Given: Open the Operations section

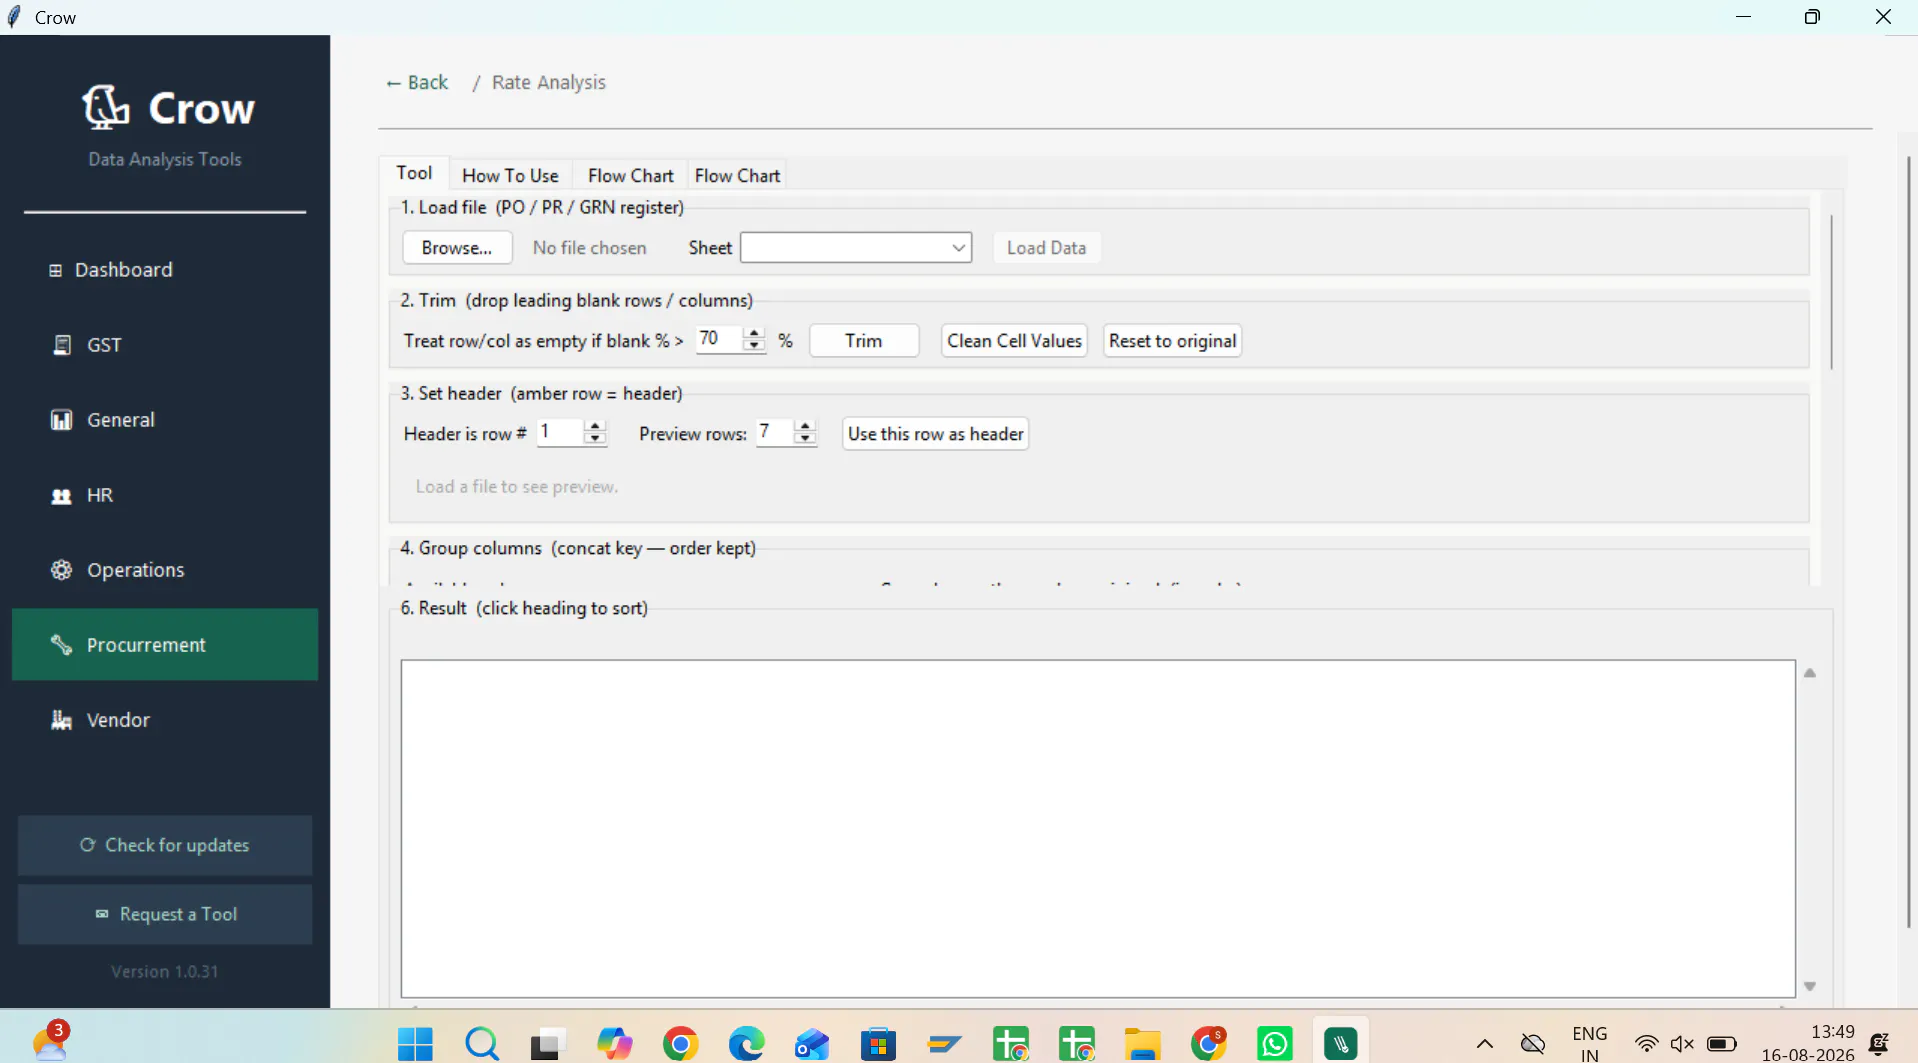Looking at the screenshot, I should click(165, 570).
